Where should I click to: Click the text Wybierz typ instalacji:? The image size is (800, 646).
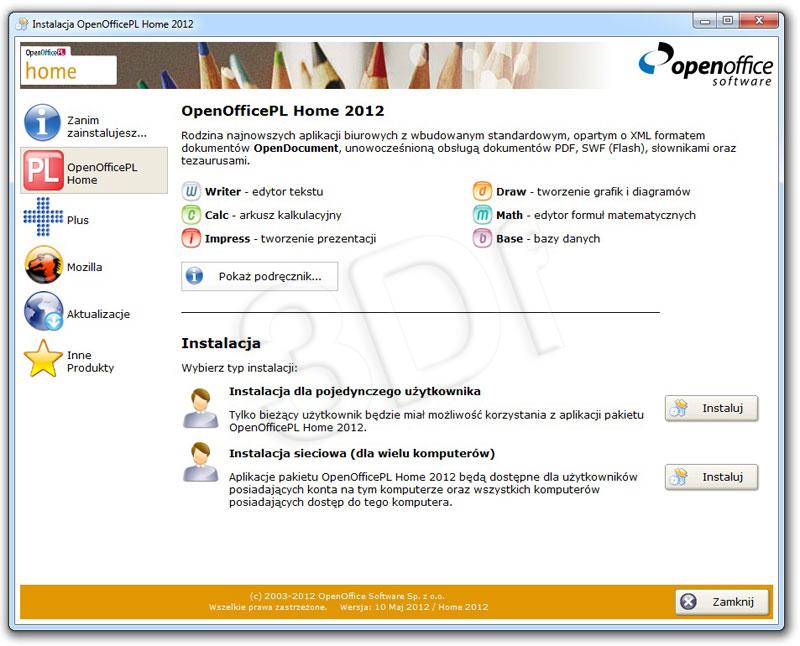[239, 368]
